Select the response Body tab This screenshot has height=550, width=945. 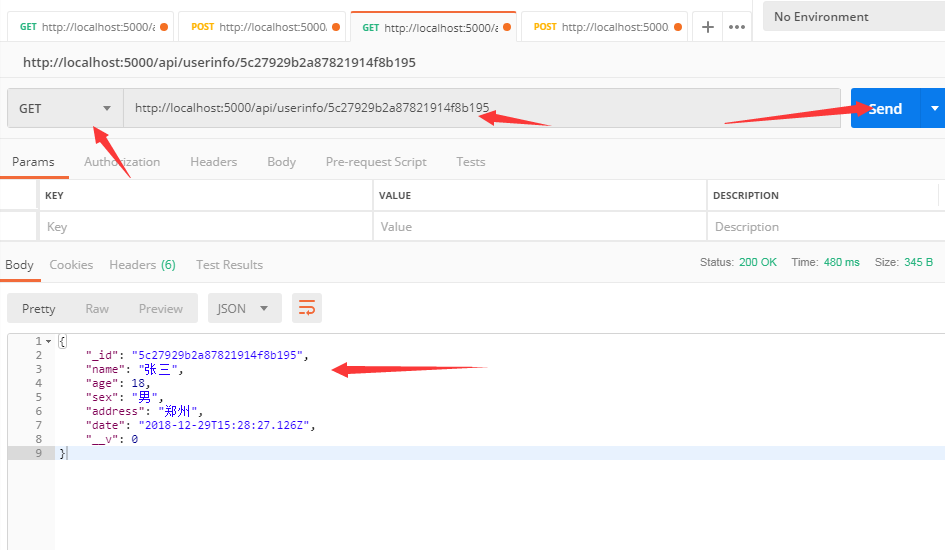coord(19,265)
